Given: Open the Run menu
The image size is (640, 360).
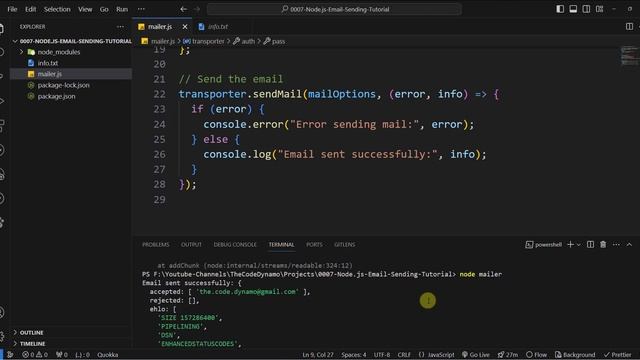Looking at the screenshot, I should (x=122, y=9).
